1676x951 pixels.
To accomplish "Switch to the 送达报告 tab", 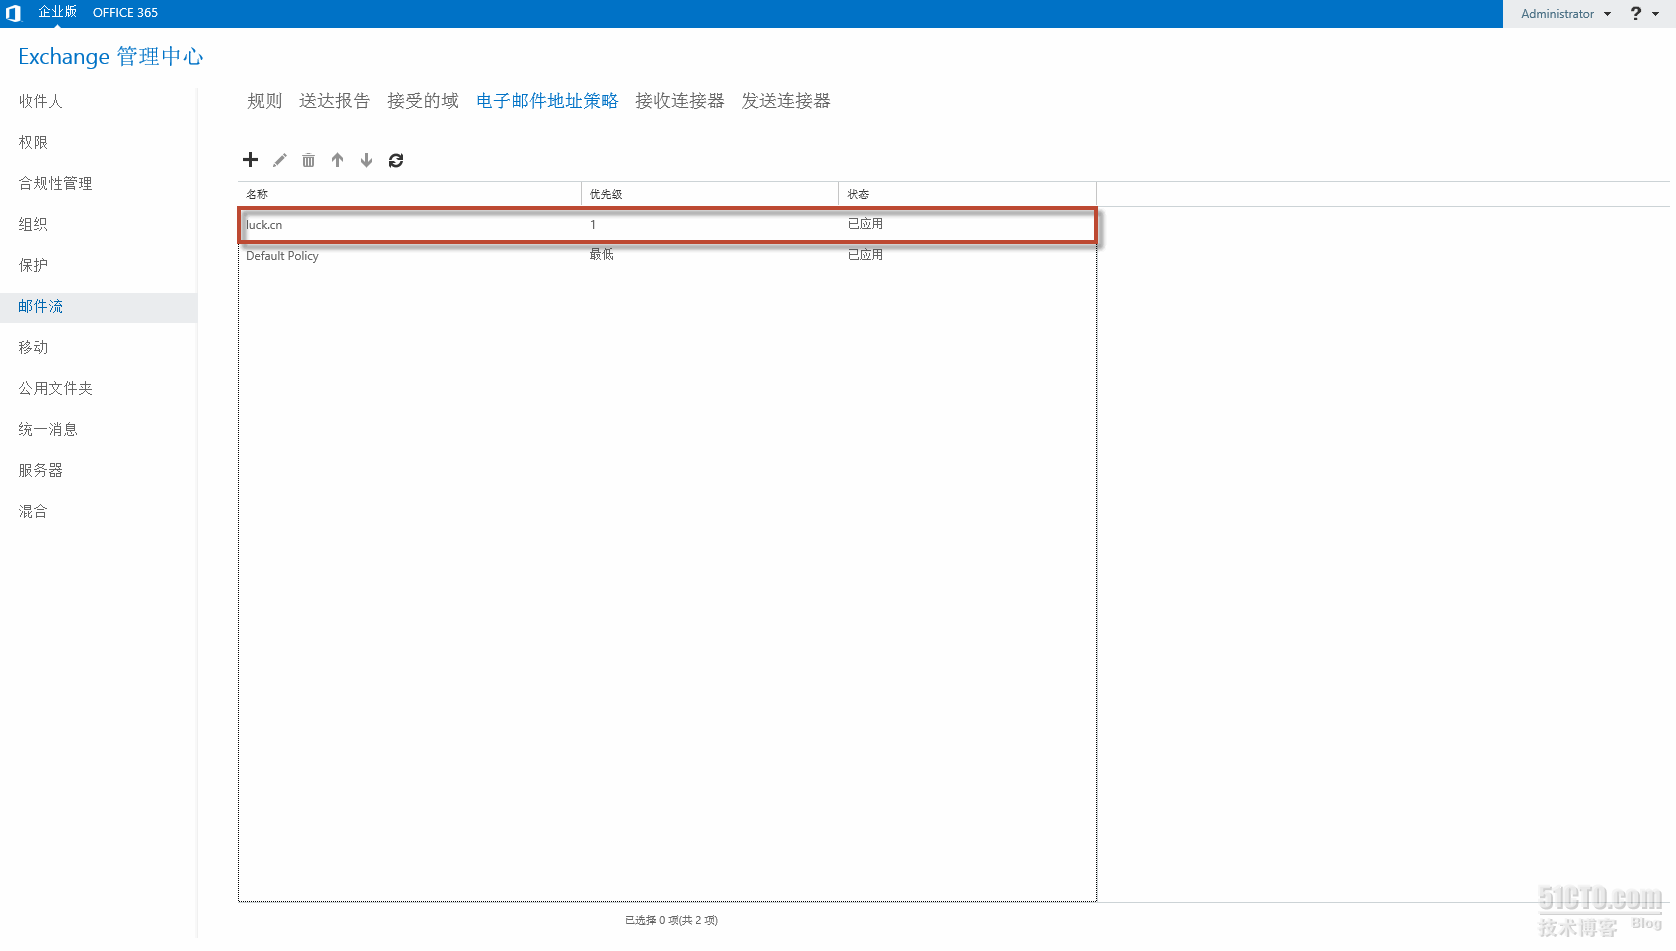I will click(334, 101).
